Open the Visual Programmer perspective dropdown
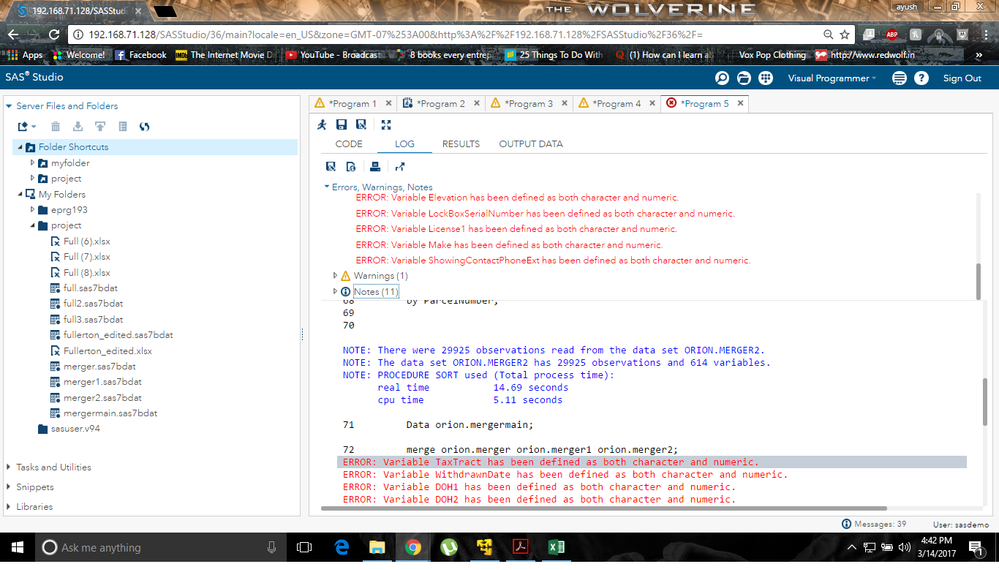 click(x=831, y=78)
